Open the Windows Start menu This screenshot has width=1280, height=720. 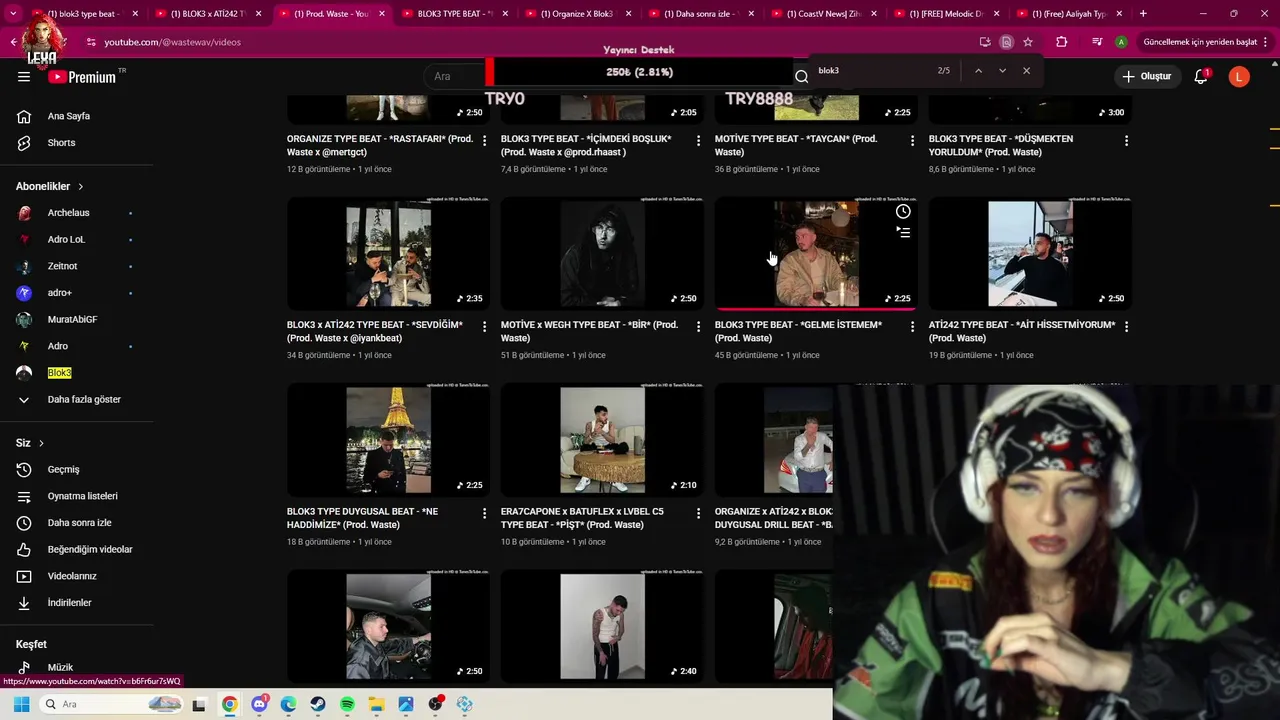(x=21, y=704)
